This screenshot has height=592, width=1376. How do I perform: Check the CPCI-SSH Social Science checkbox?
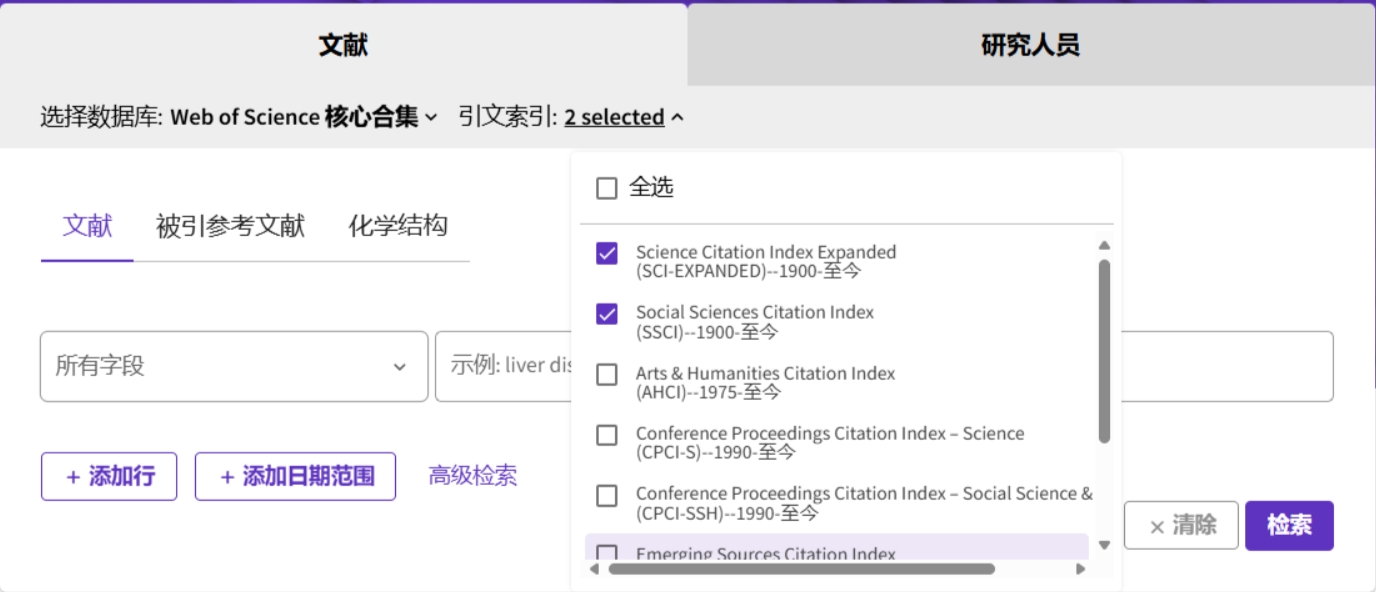pos(607,495)
